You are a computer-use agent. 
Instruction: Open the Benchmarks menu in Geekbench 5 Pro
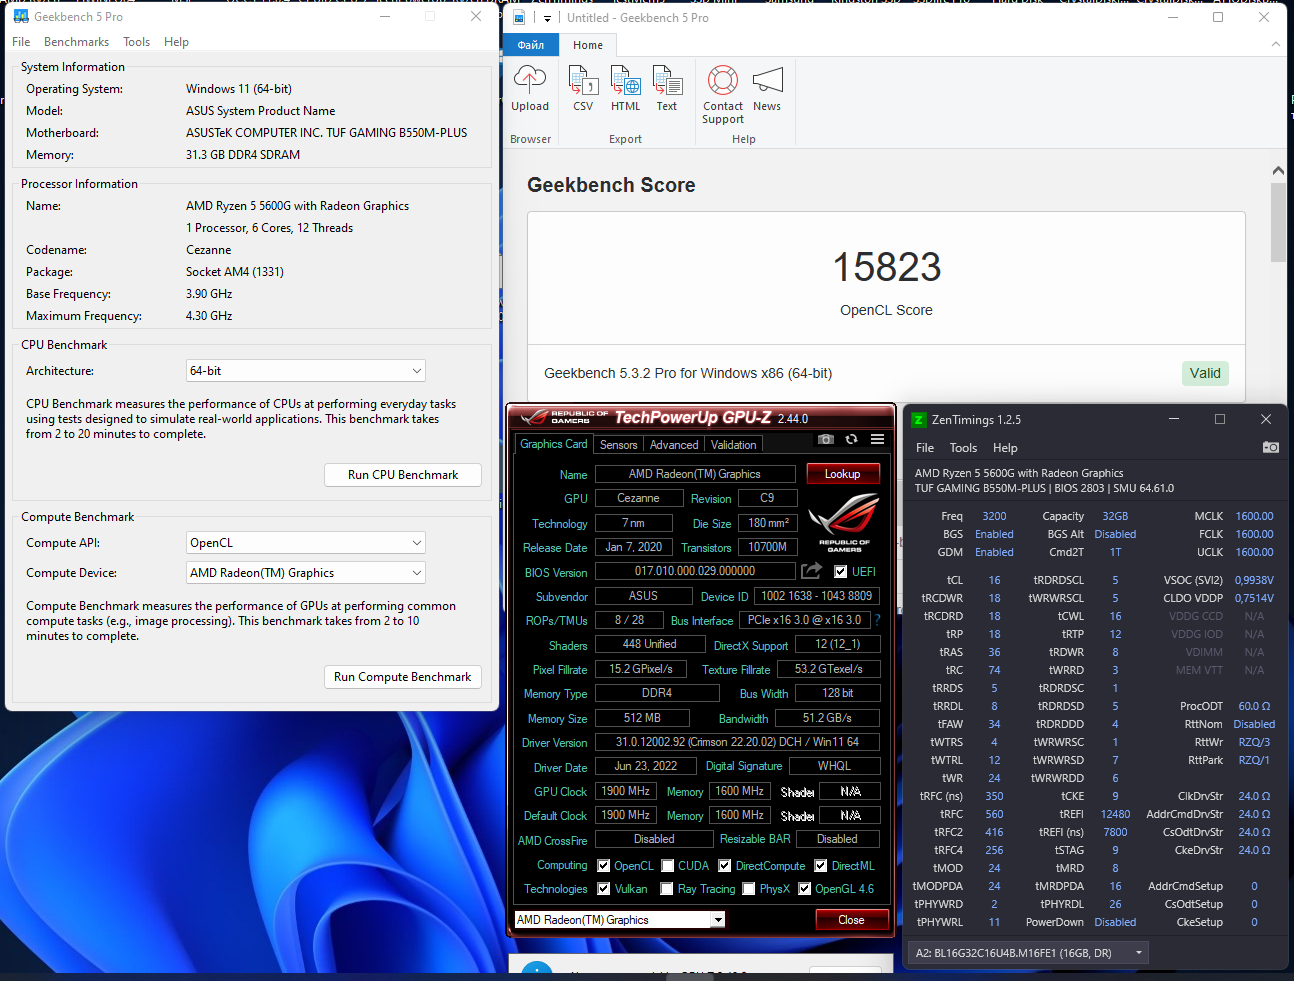coord(76,42)
